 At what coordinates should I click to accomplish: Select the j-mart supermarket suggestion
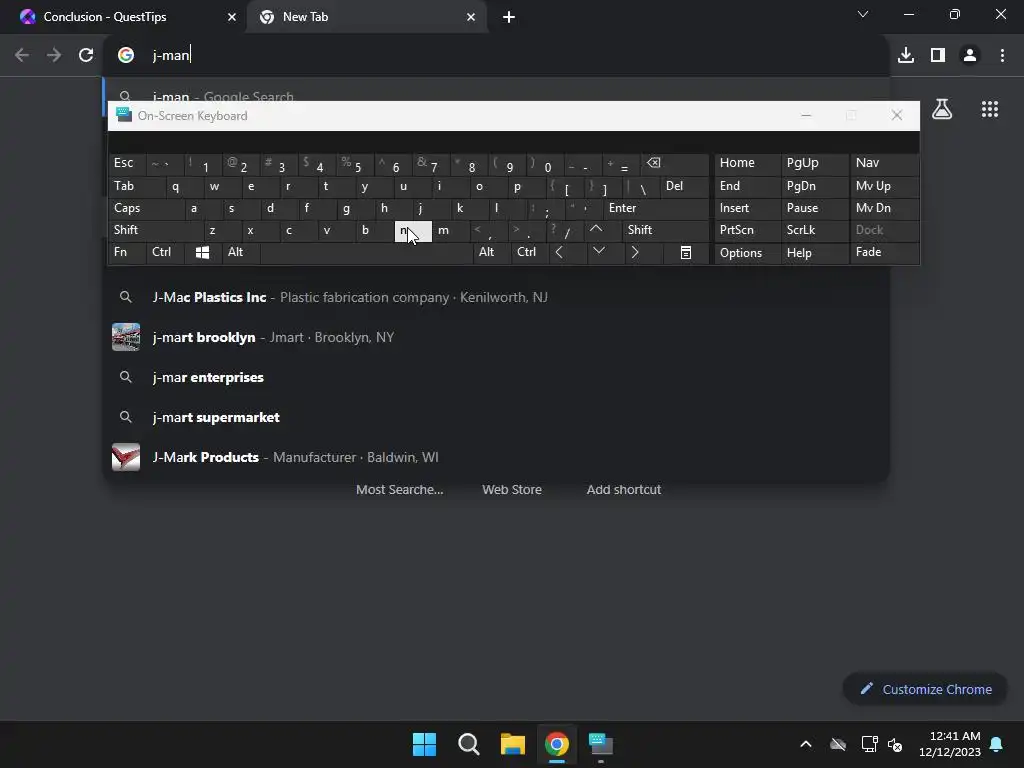tap(496, 417)
